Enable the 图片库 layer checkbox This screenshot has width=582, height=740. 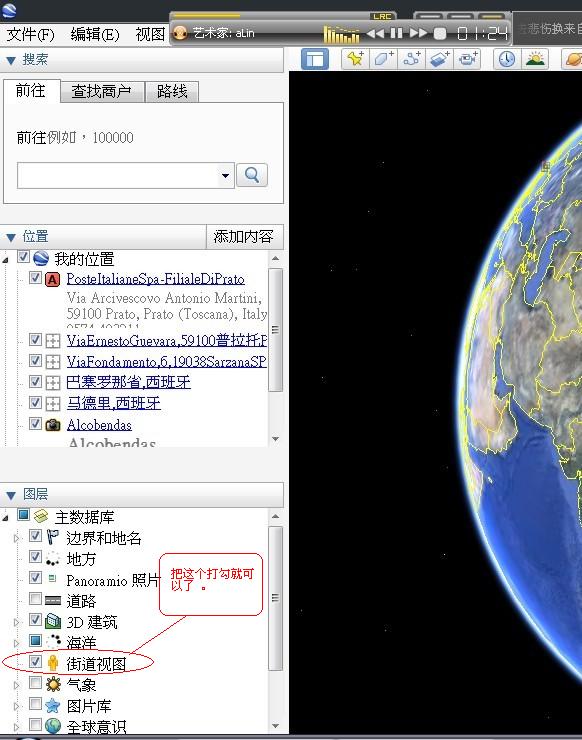[x=35, y=704]
